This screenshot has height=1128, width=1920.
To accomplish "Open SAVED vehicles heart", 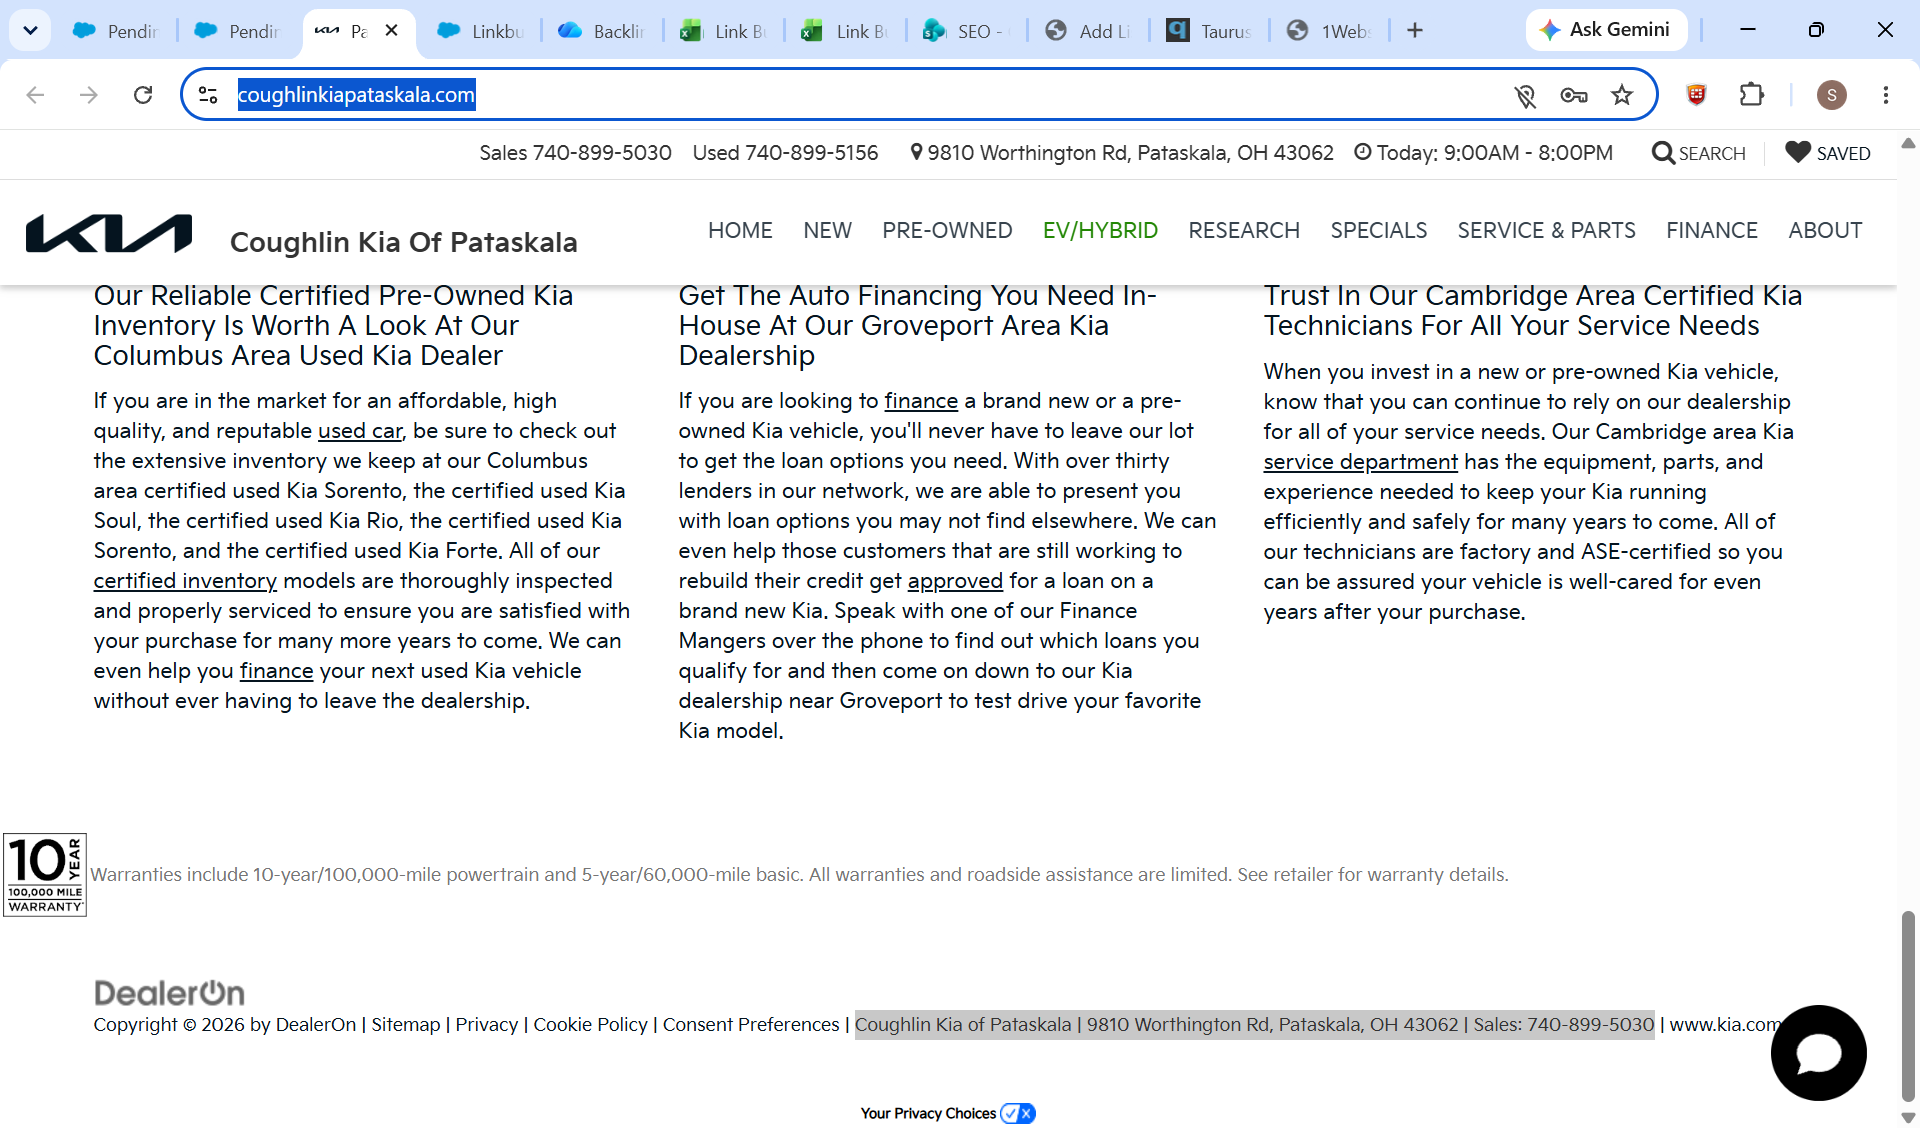I will click(x=1828, y=153).
